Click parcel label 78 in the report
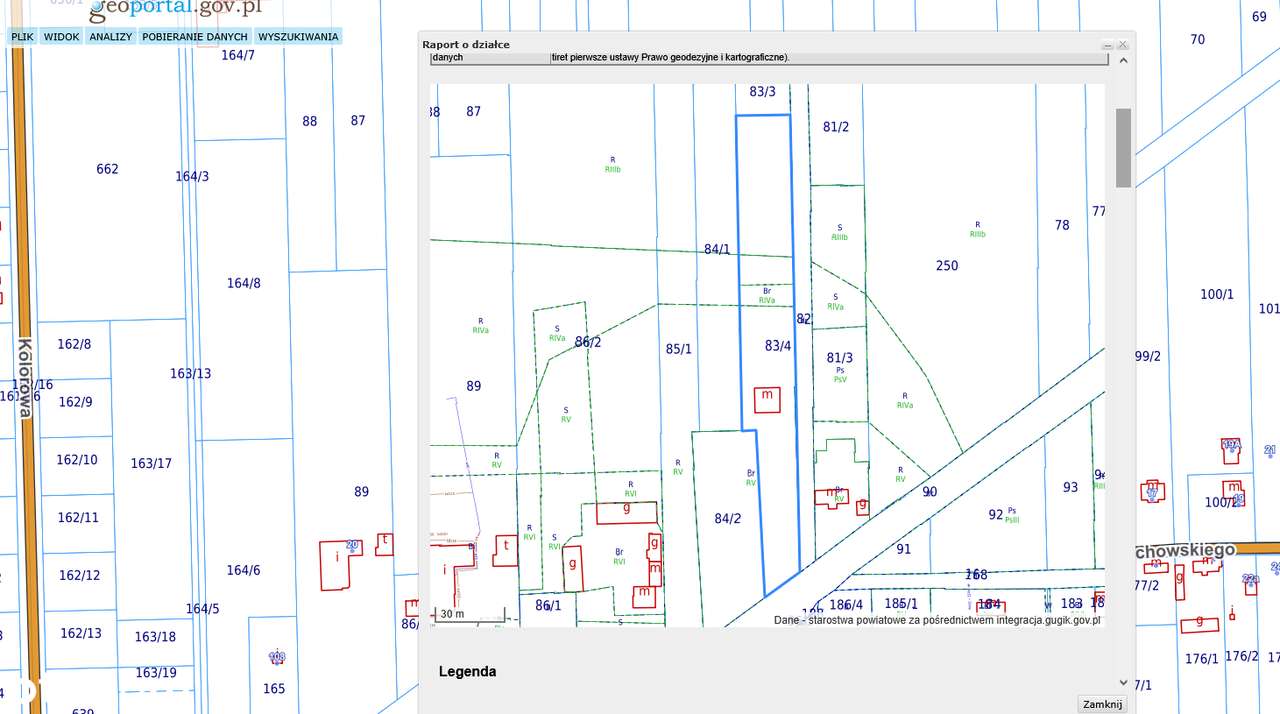 (1062, 225)
